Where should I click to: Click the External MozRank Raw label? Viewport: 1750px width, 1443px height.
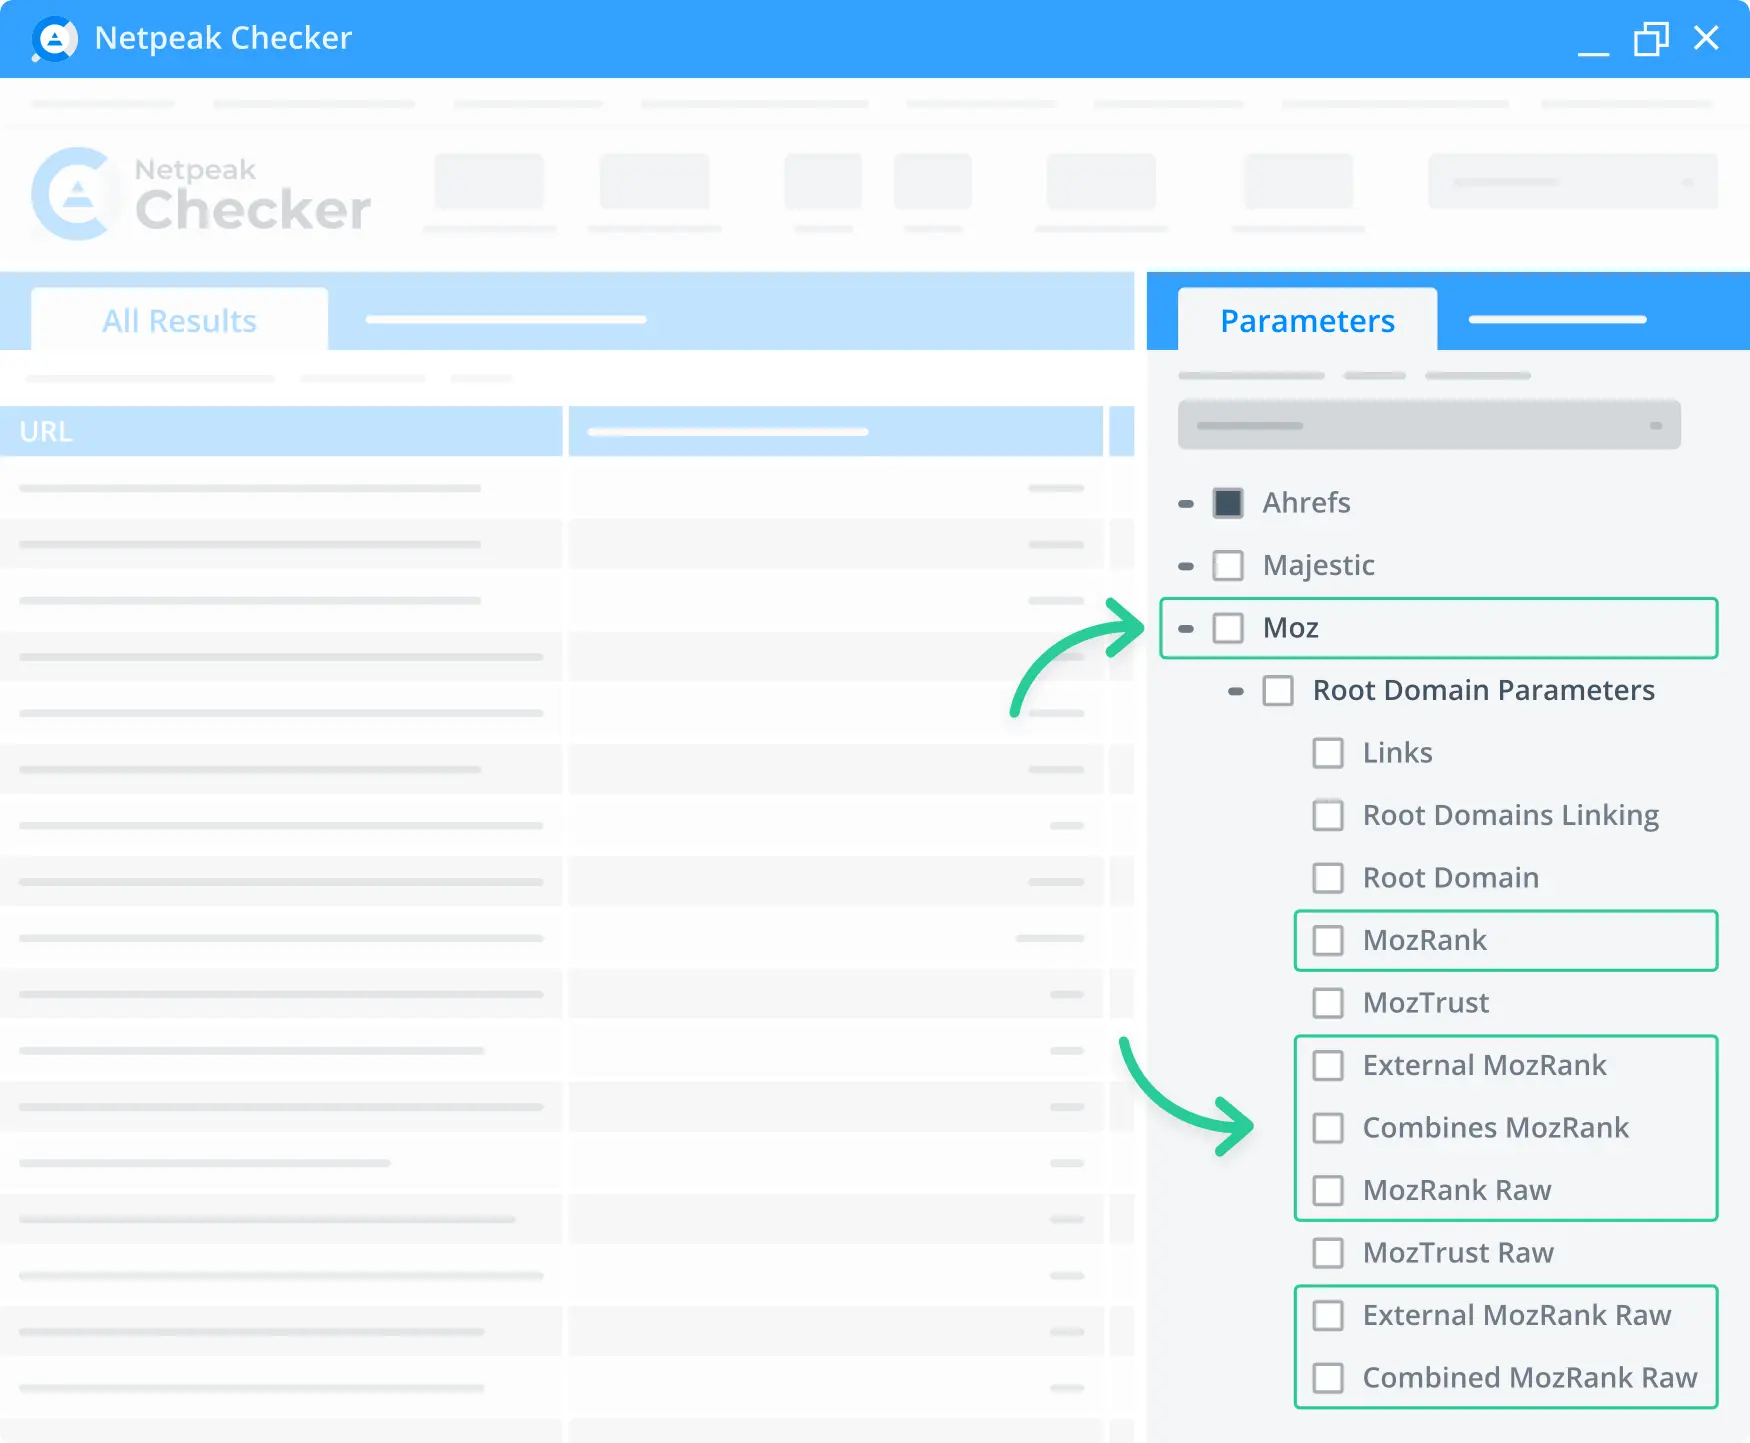click(x=1516, y=1316)
